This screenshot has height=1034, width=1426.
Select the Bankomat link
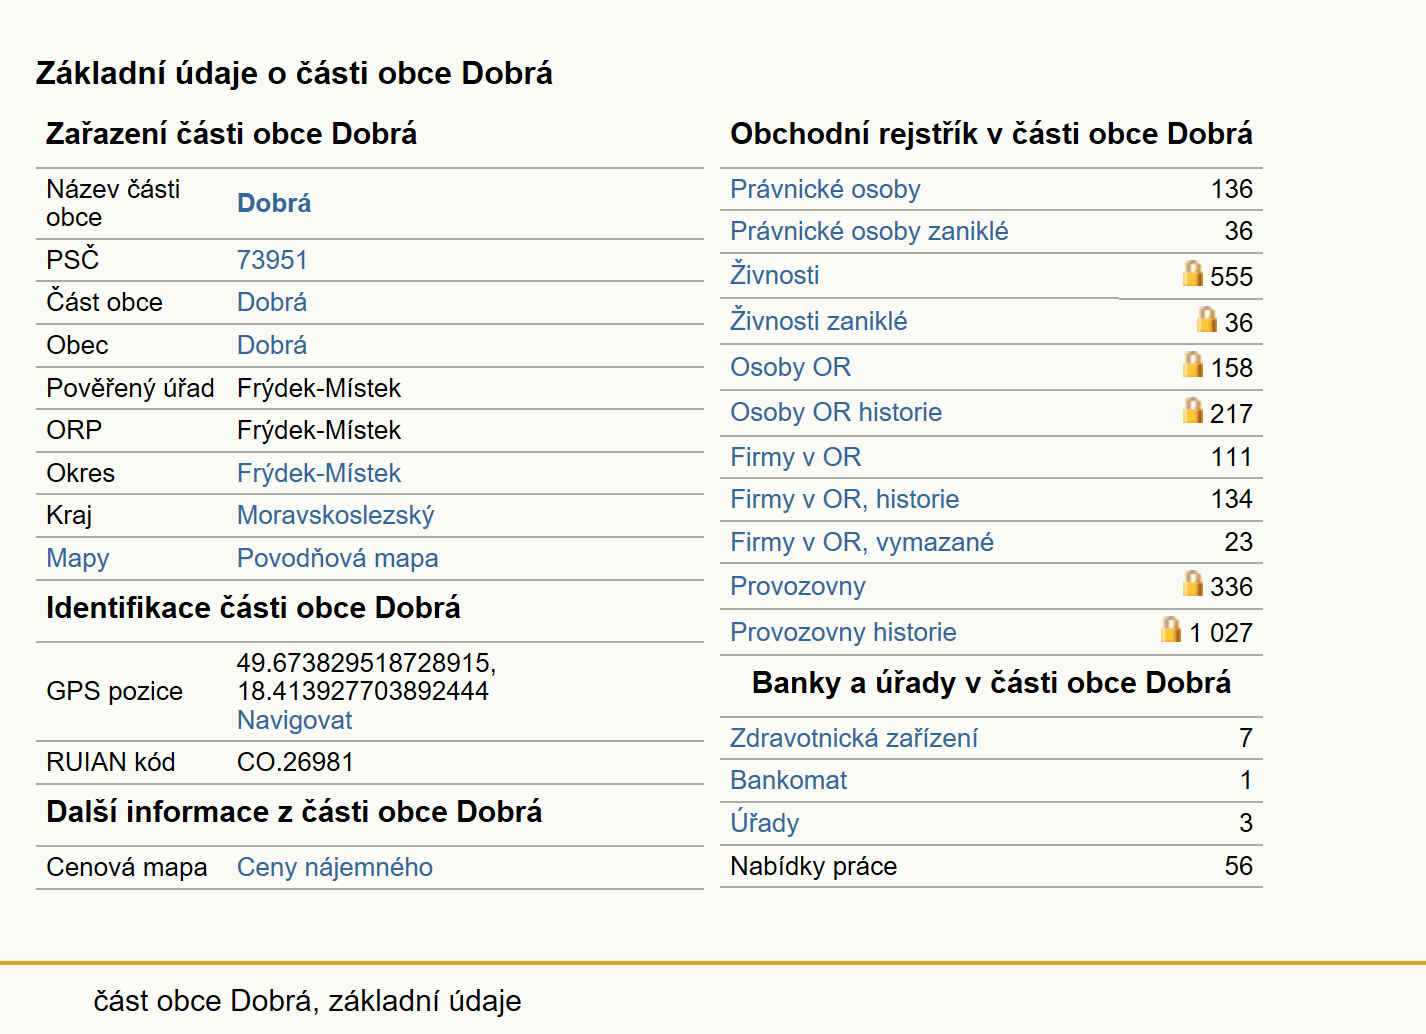point(788,780)
